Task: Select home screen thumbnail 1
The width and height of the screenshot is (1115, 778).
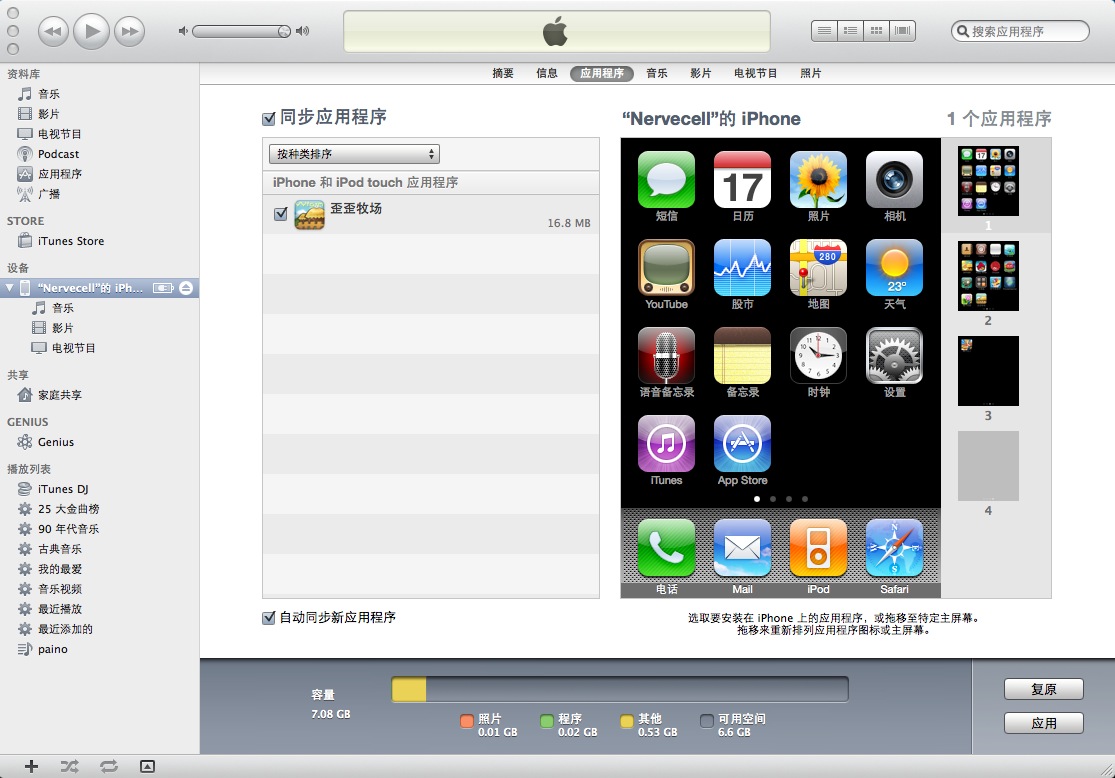Action: (x=988, y=181)
